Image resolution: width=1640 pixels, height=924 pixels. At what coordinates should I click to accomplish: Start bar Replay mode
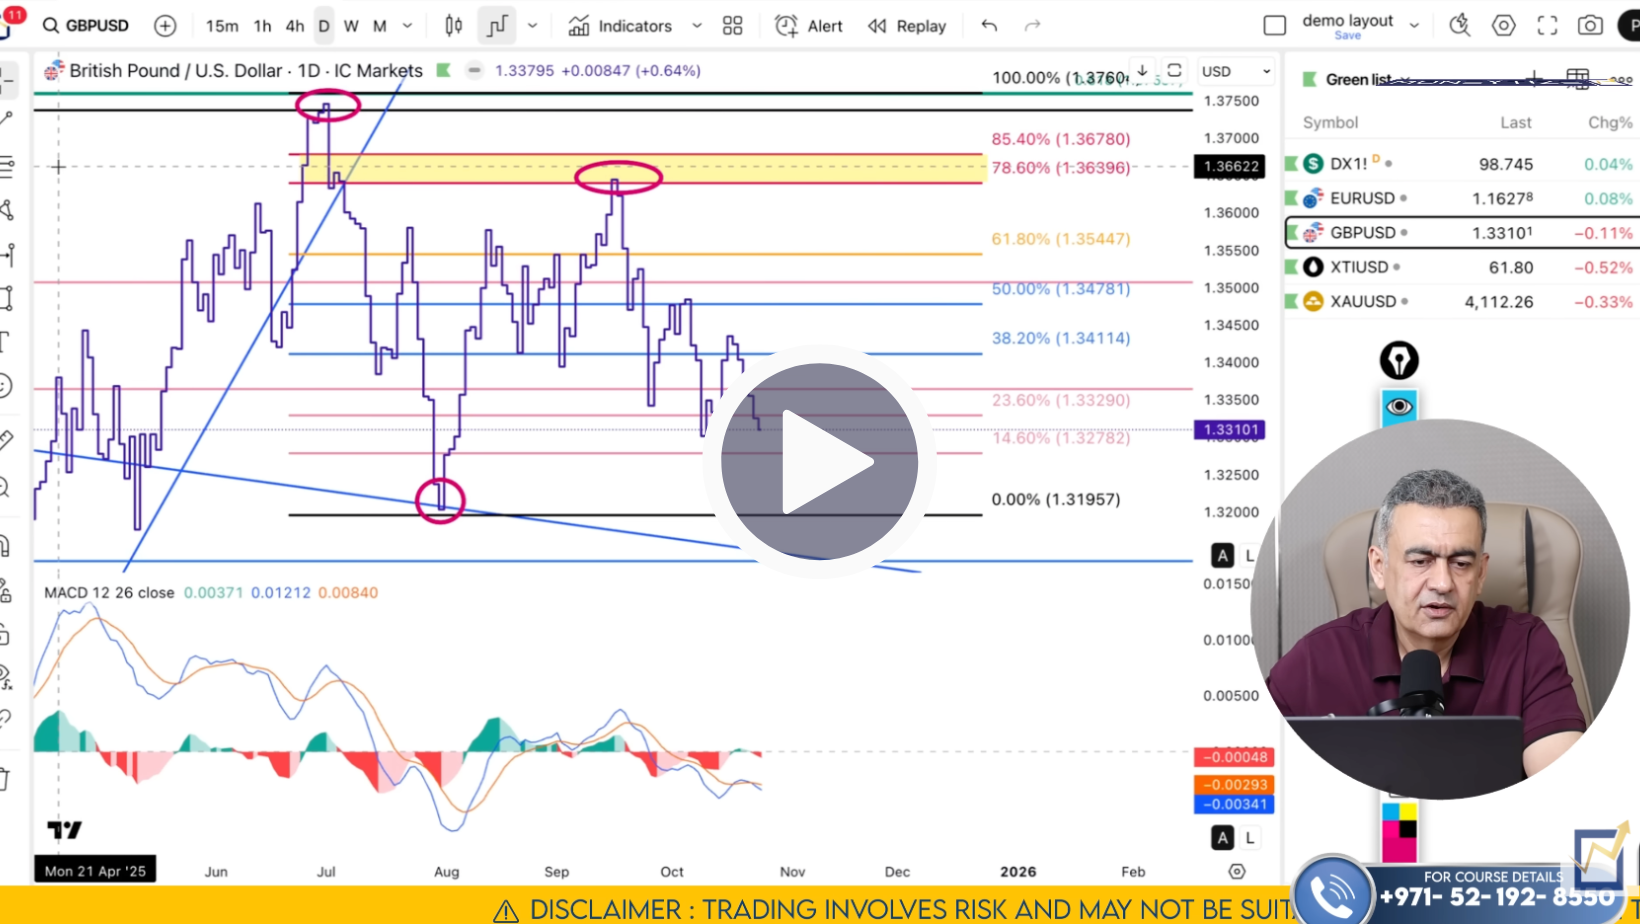tap(907, 26)
